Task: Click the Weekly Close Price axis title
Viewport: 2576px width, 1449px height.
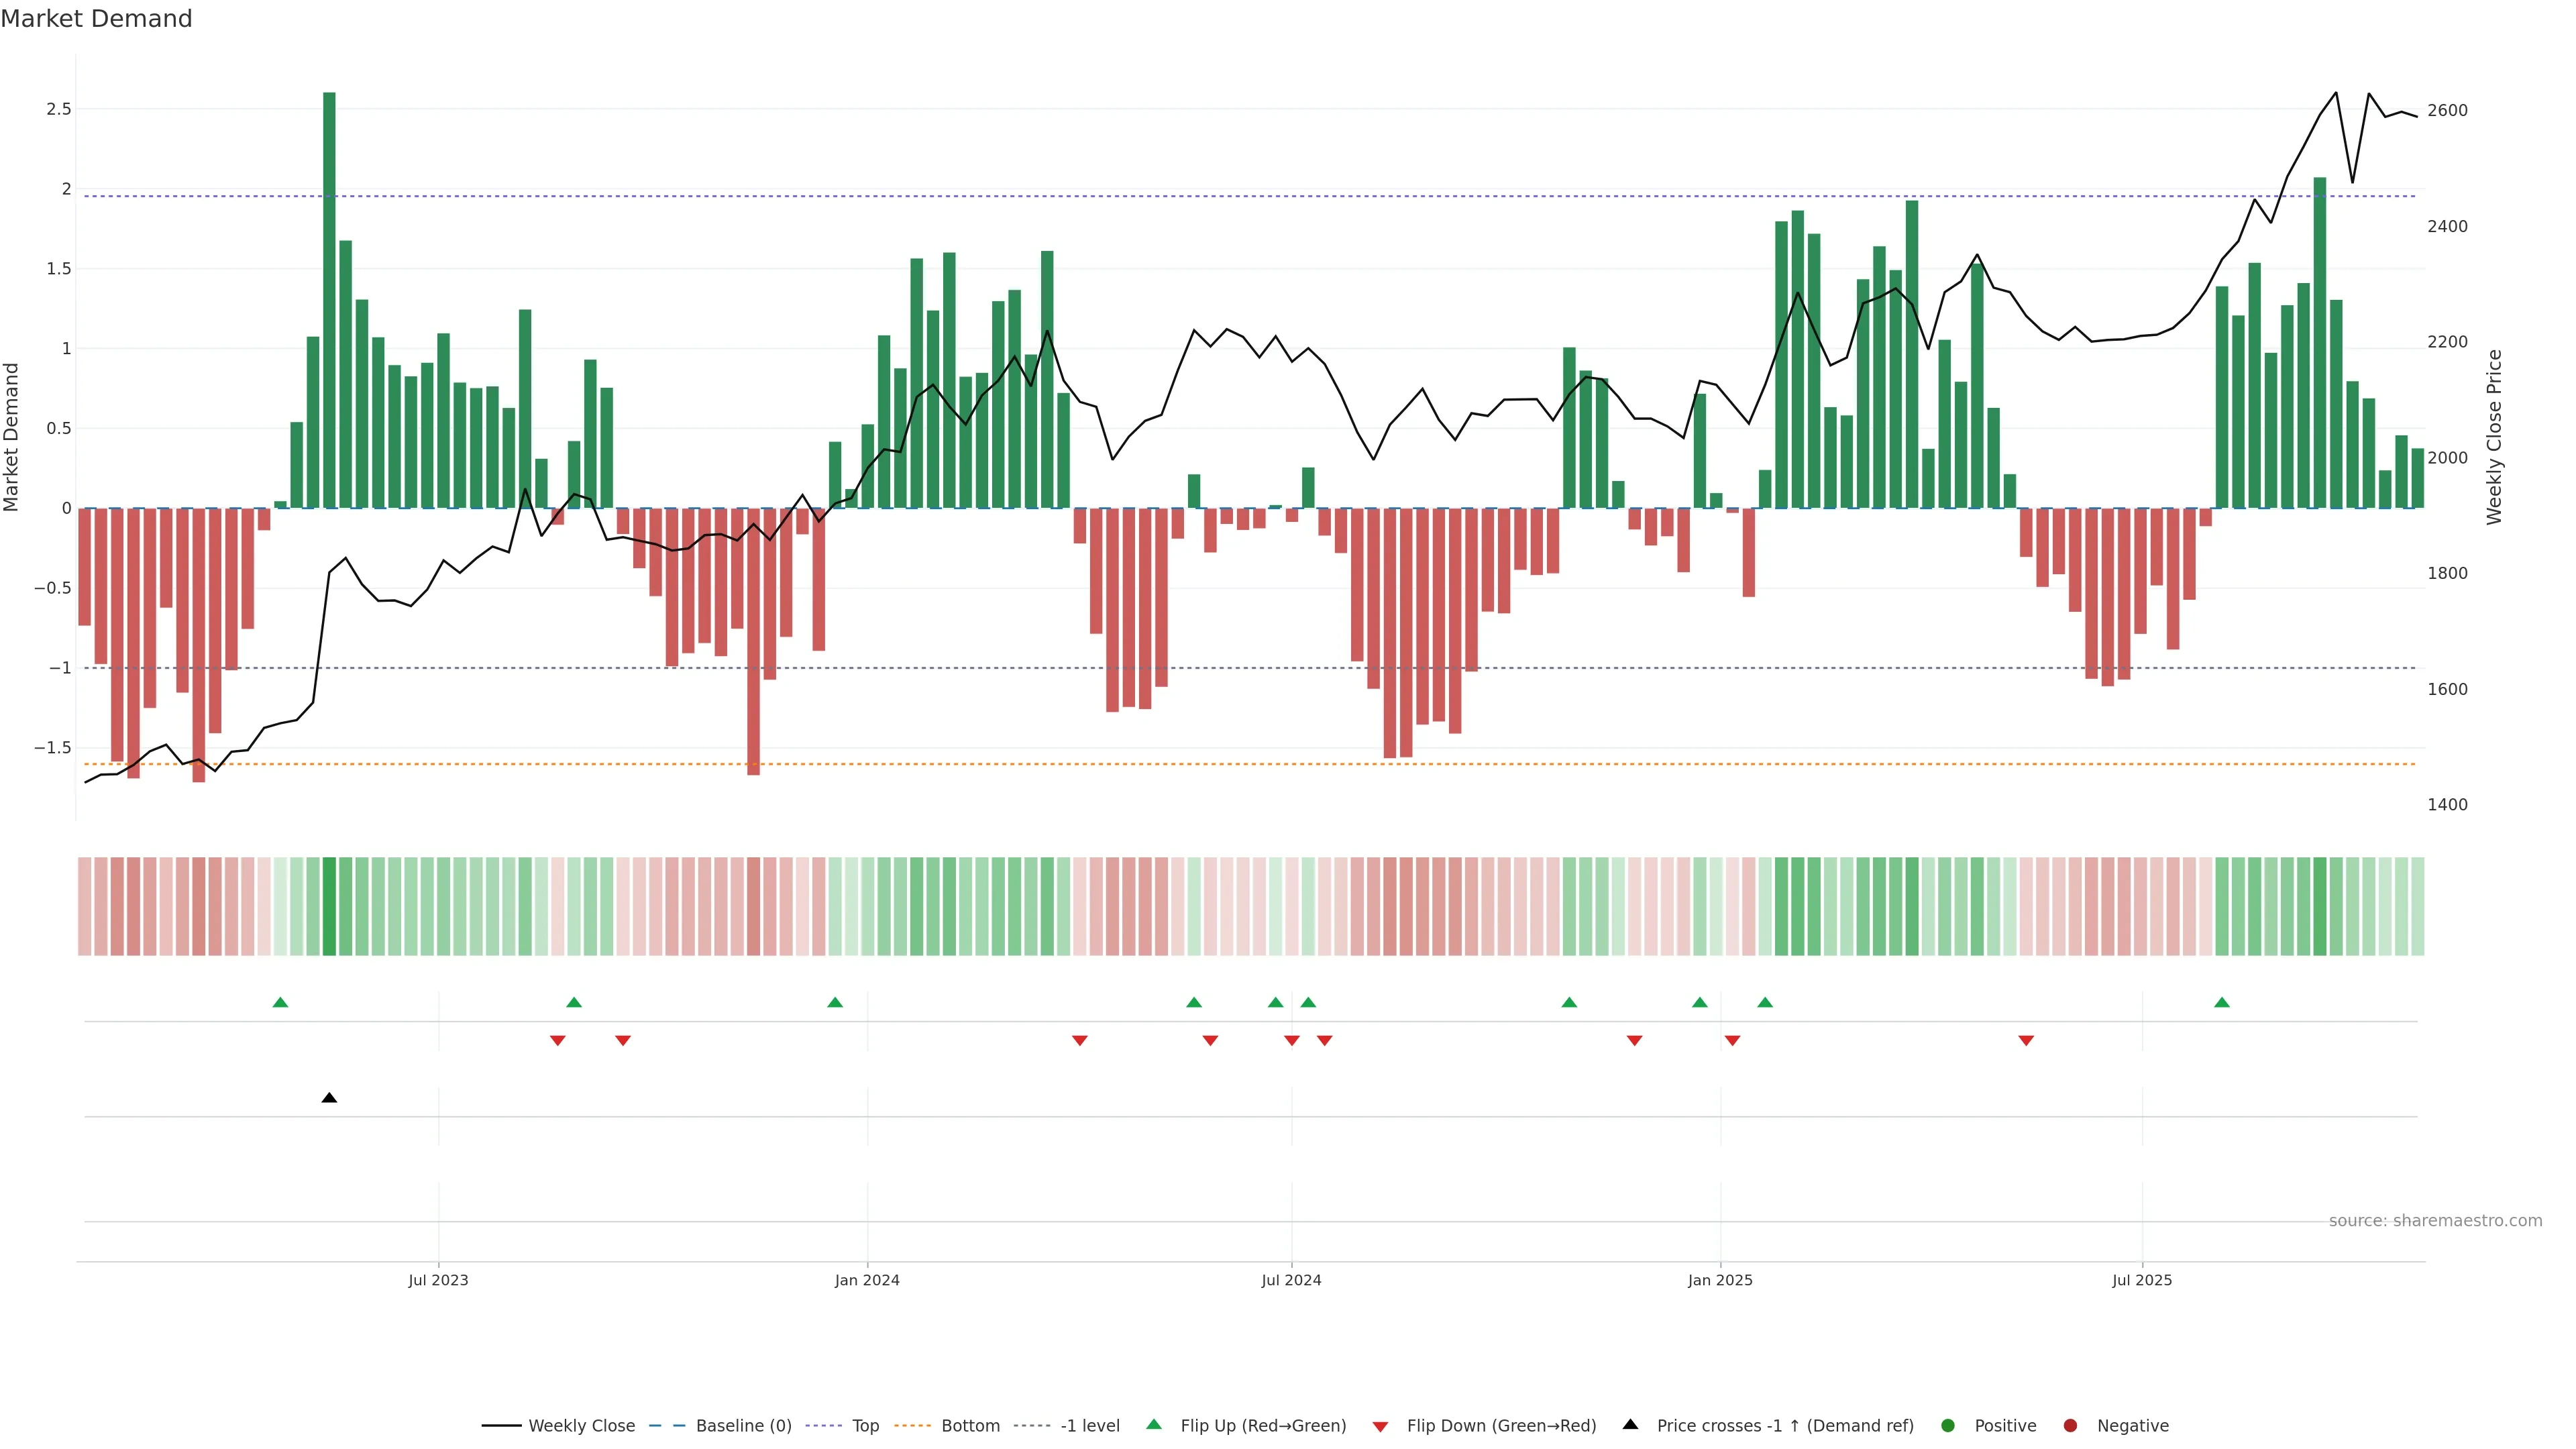Action: click(2494, 437)
